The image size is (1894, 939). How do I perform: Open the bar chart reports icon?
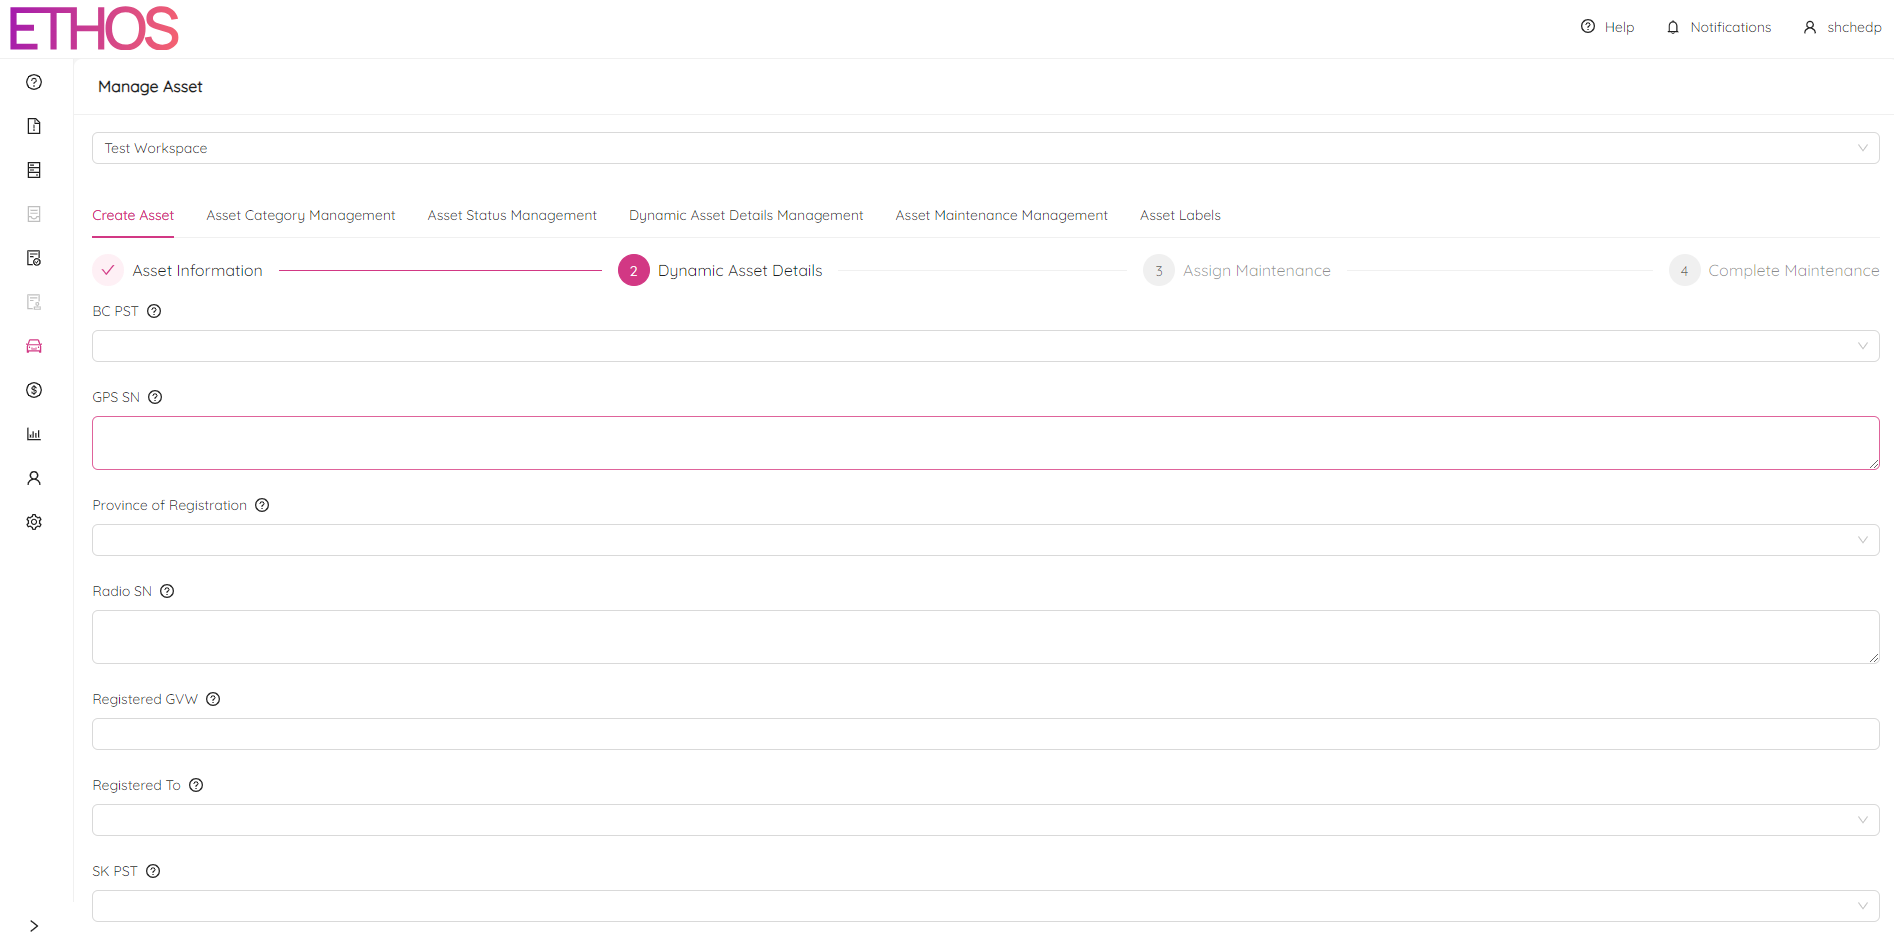click(x=34, y=434)
